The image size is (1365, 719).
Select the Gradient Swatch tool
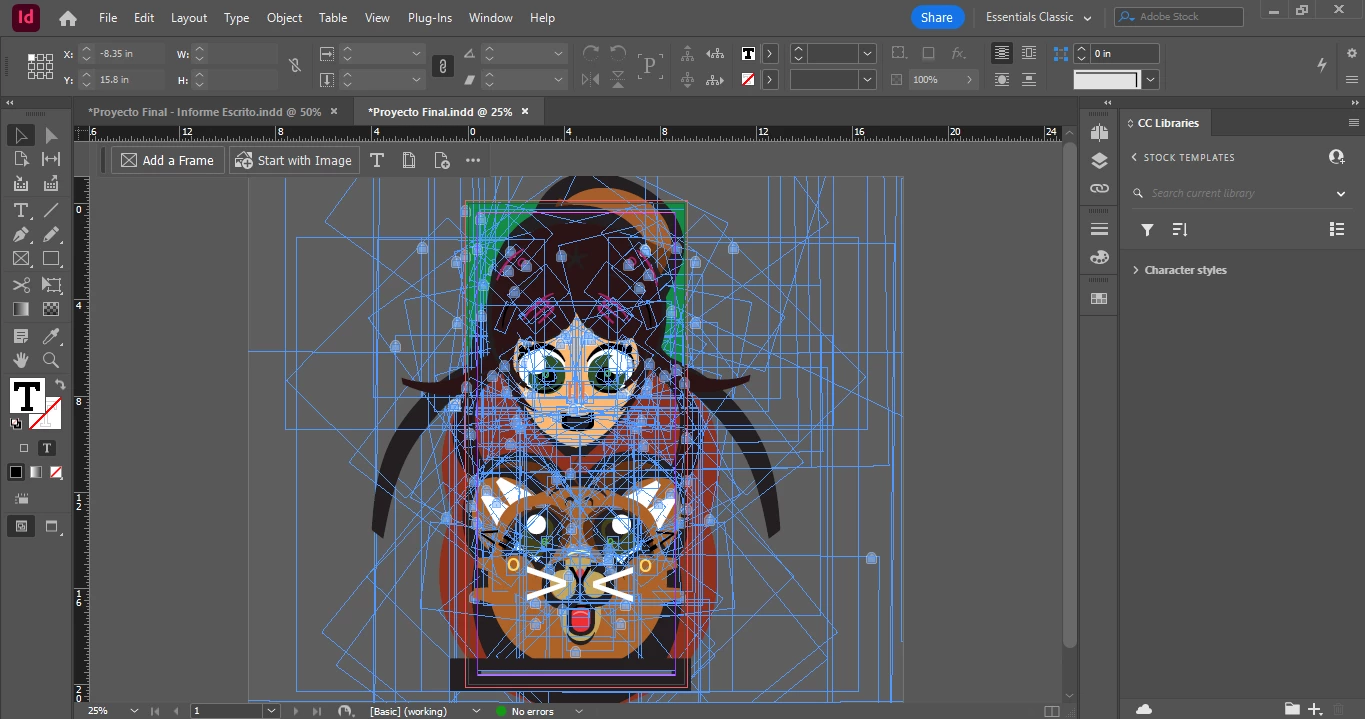click(21, 310)
